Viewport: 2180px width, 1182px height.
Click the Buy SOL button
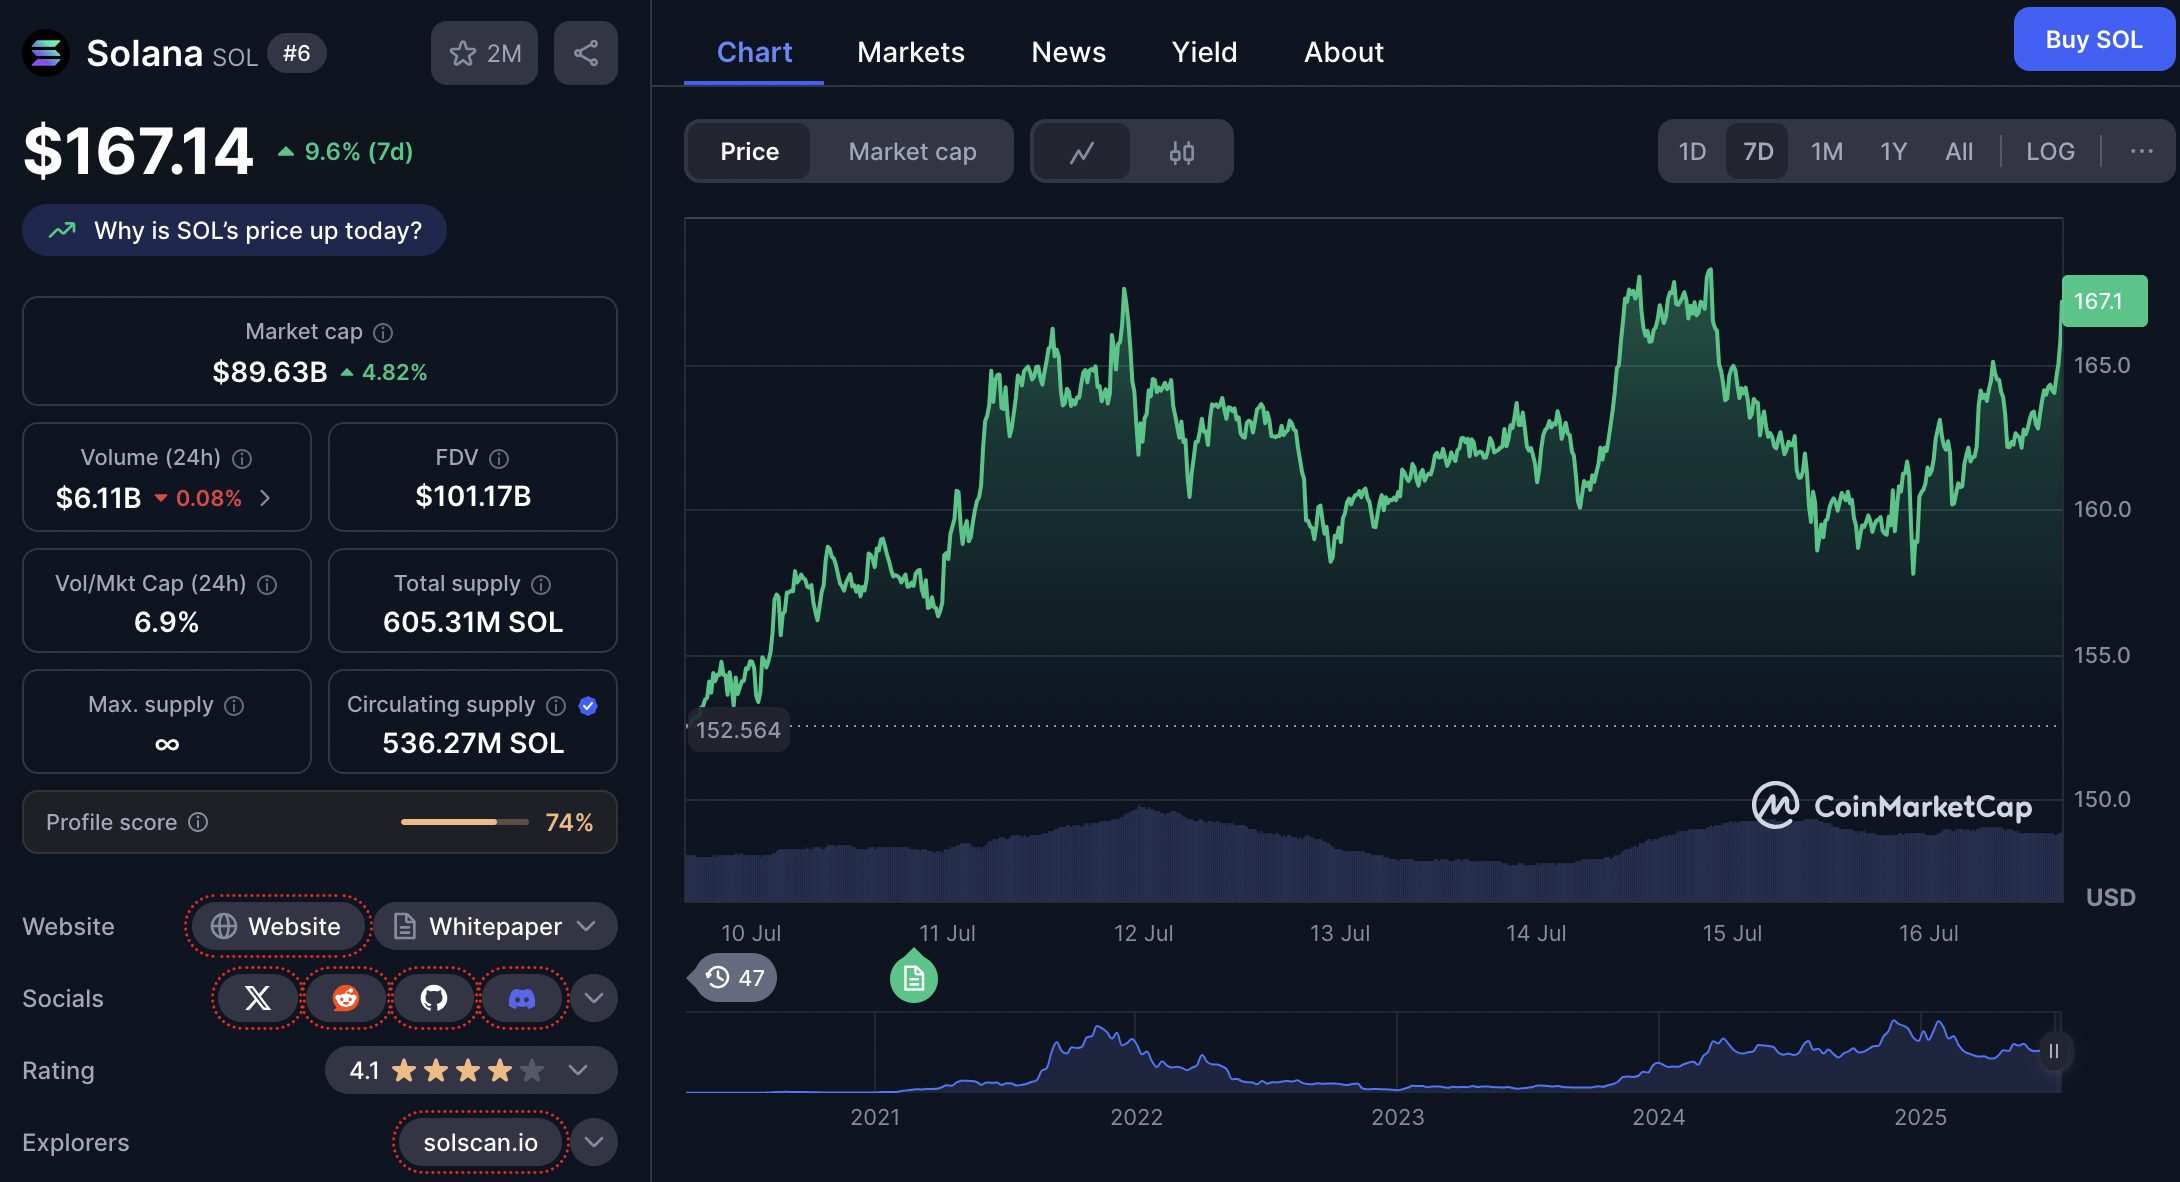[x=2093, y=39]
